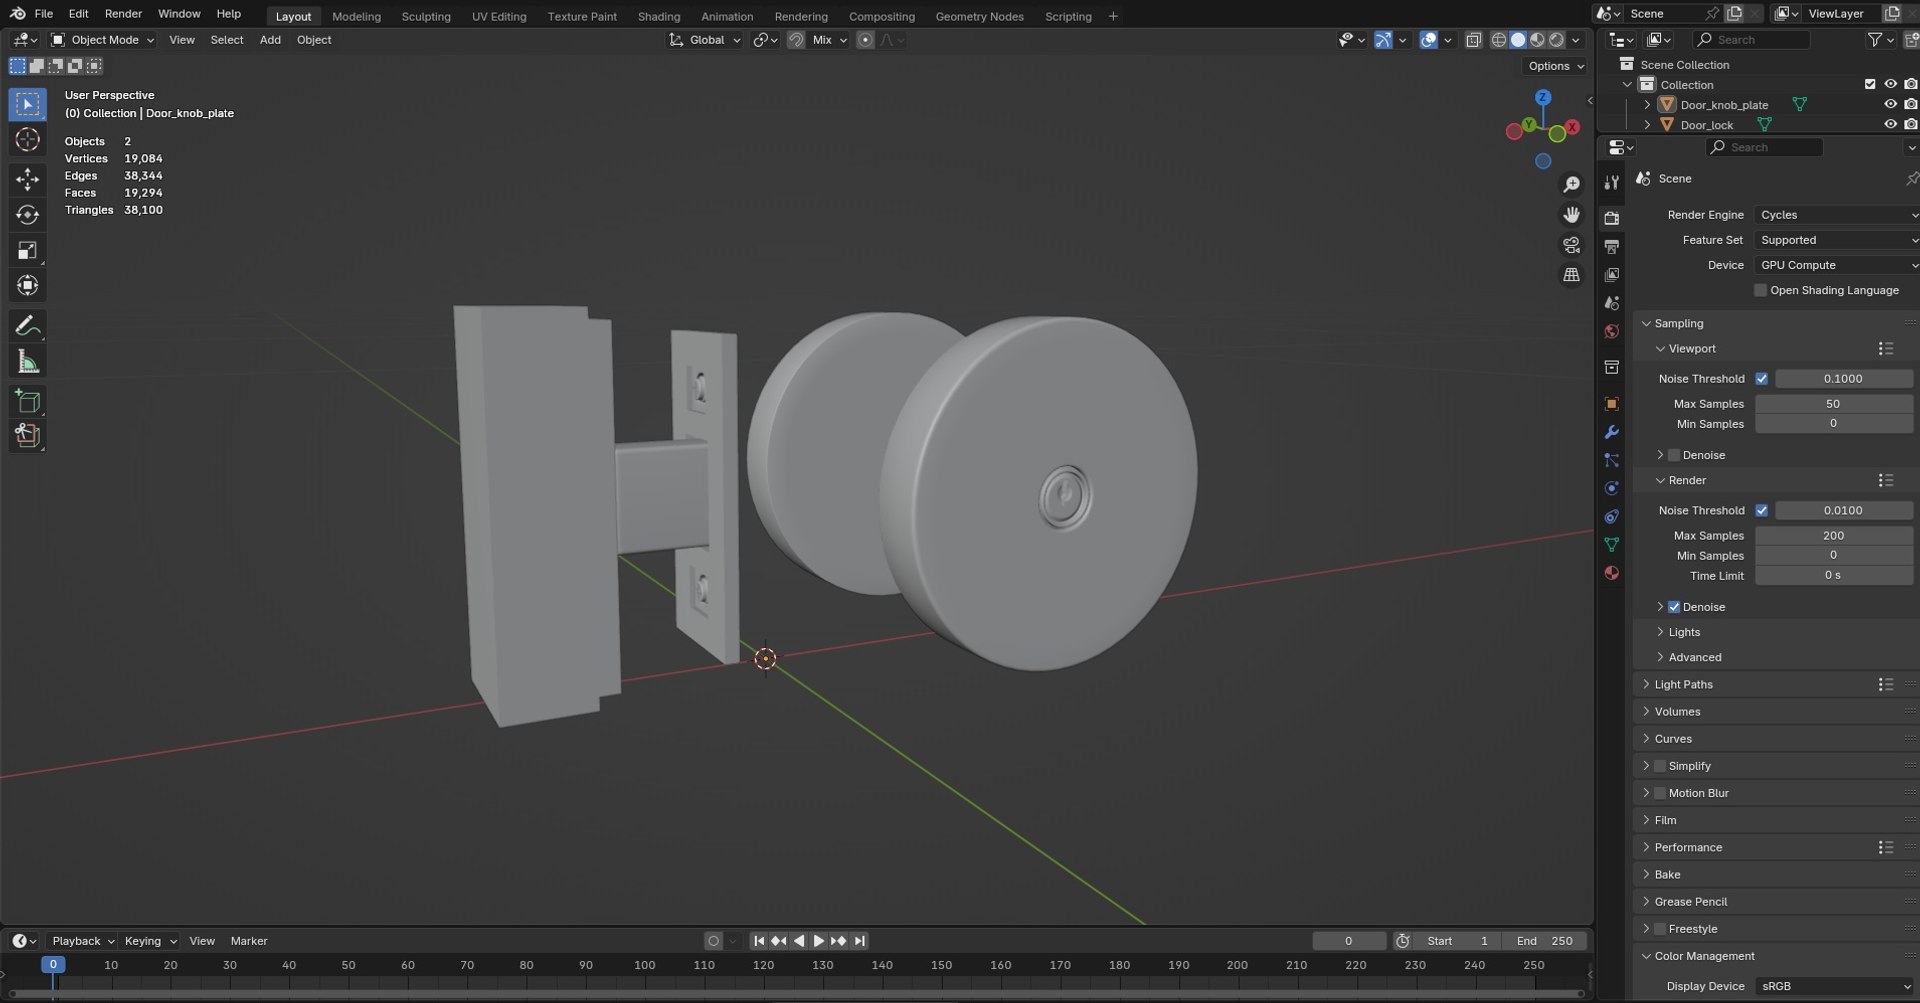Open the Feature Set dropdown
The height and width of the screenshot is (1003, 1920).
click(x=1837, y=240)
